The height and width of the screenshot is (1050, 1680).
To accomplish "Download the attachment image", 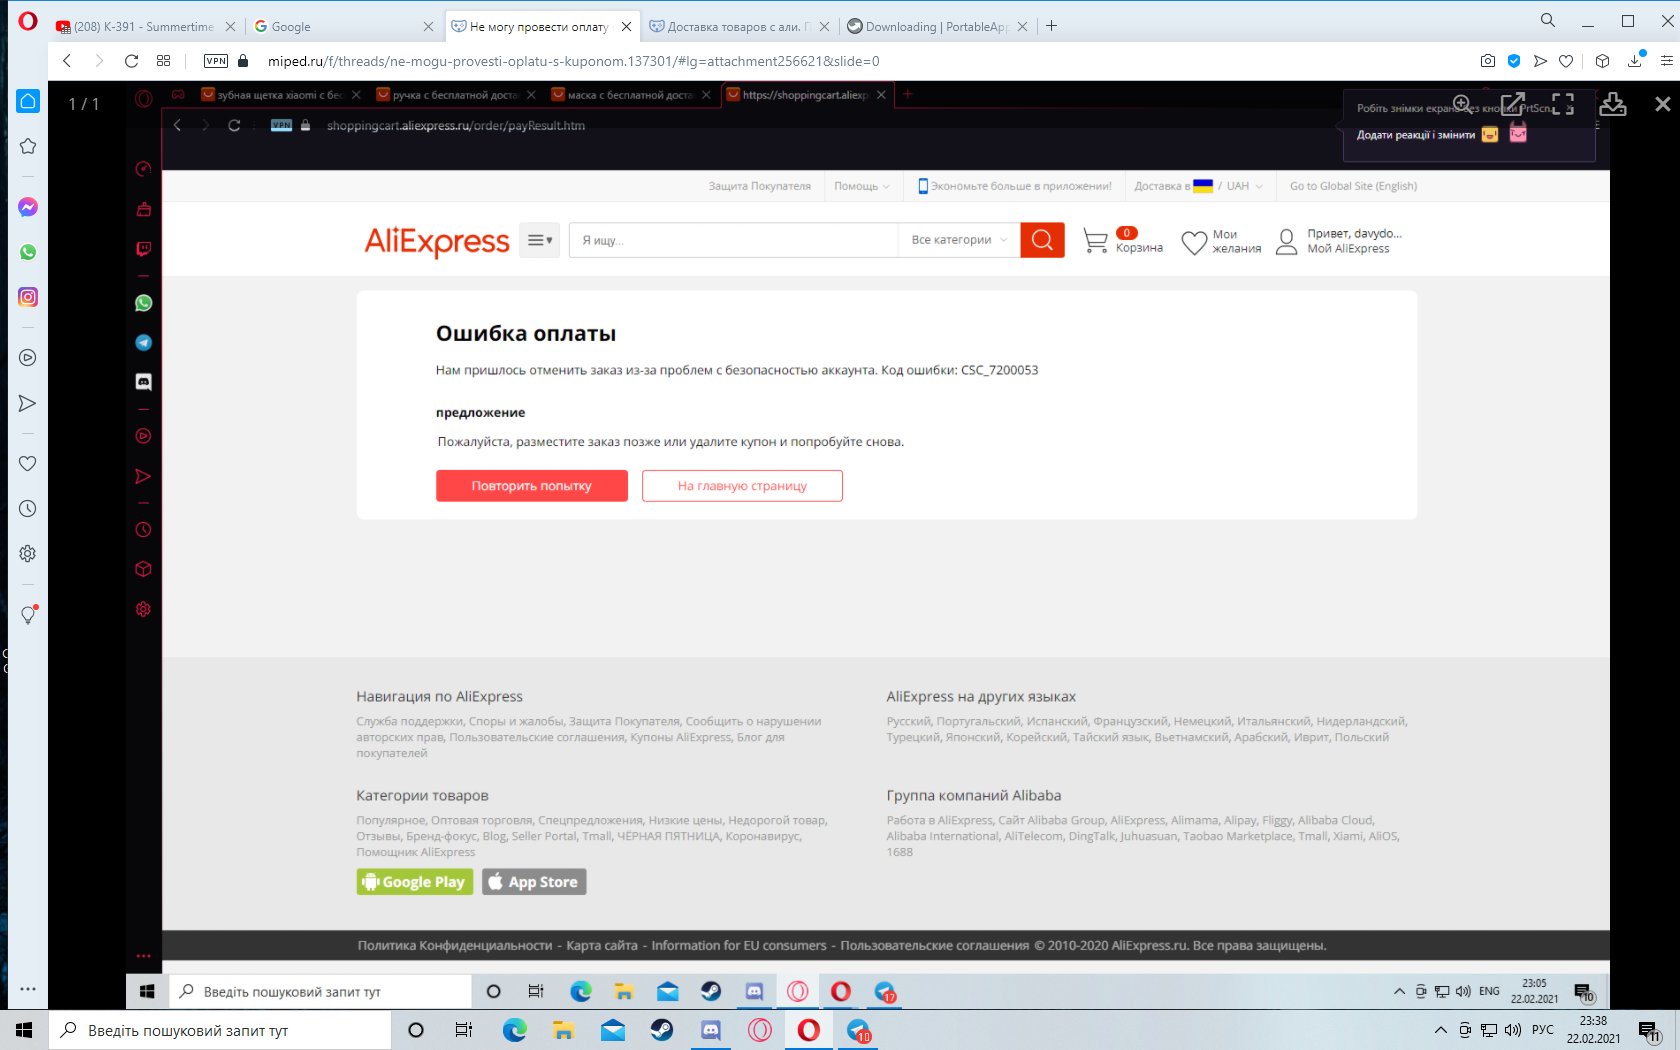I will click(1613, 104).
